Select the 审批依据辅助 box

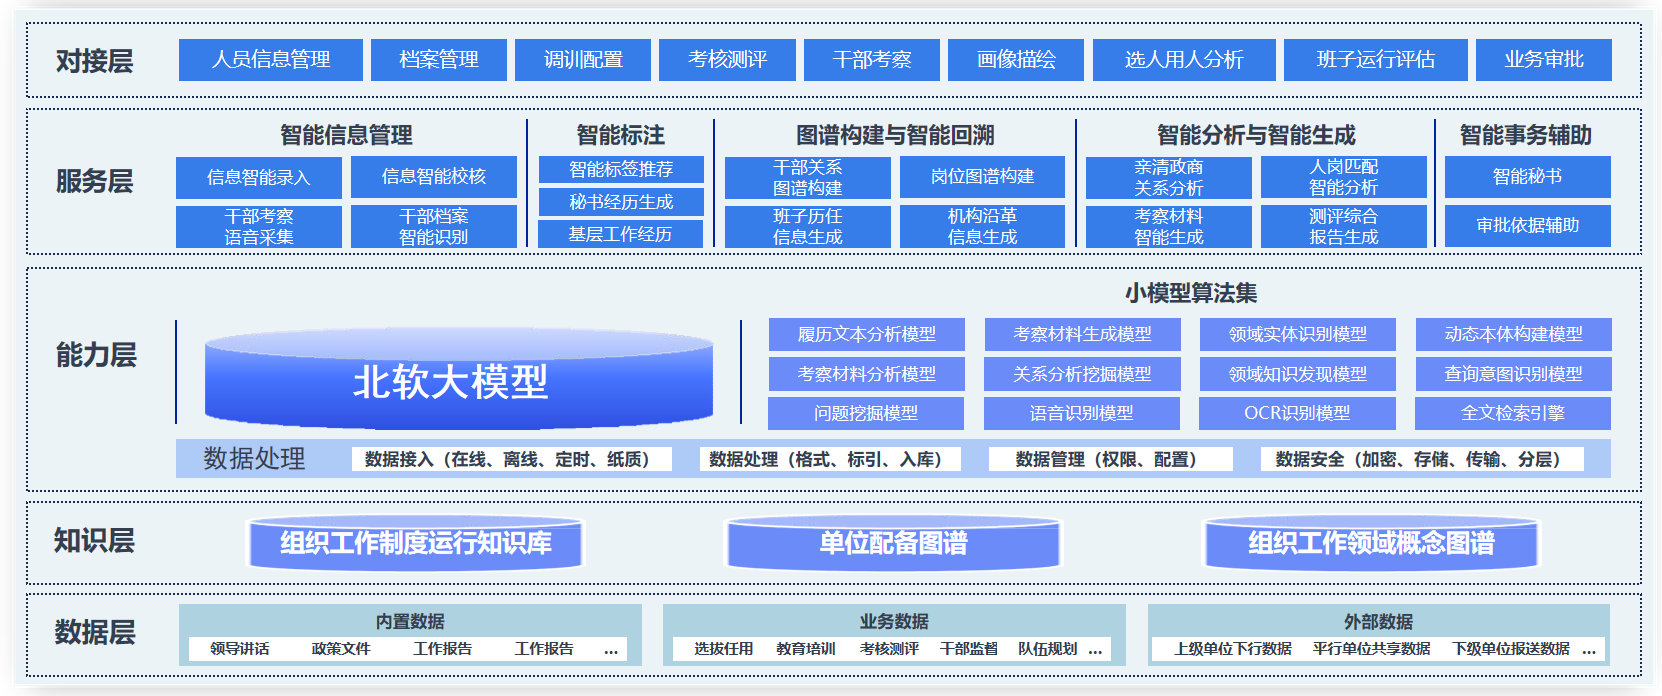click(1528, 226)
